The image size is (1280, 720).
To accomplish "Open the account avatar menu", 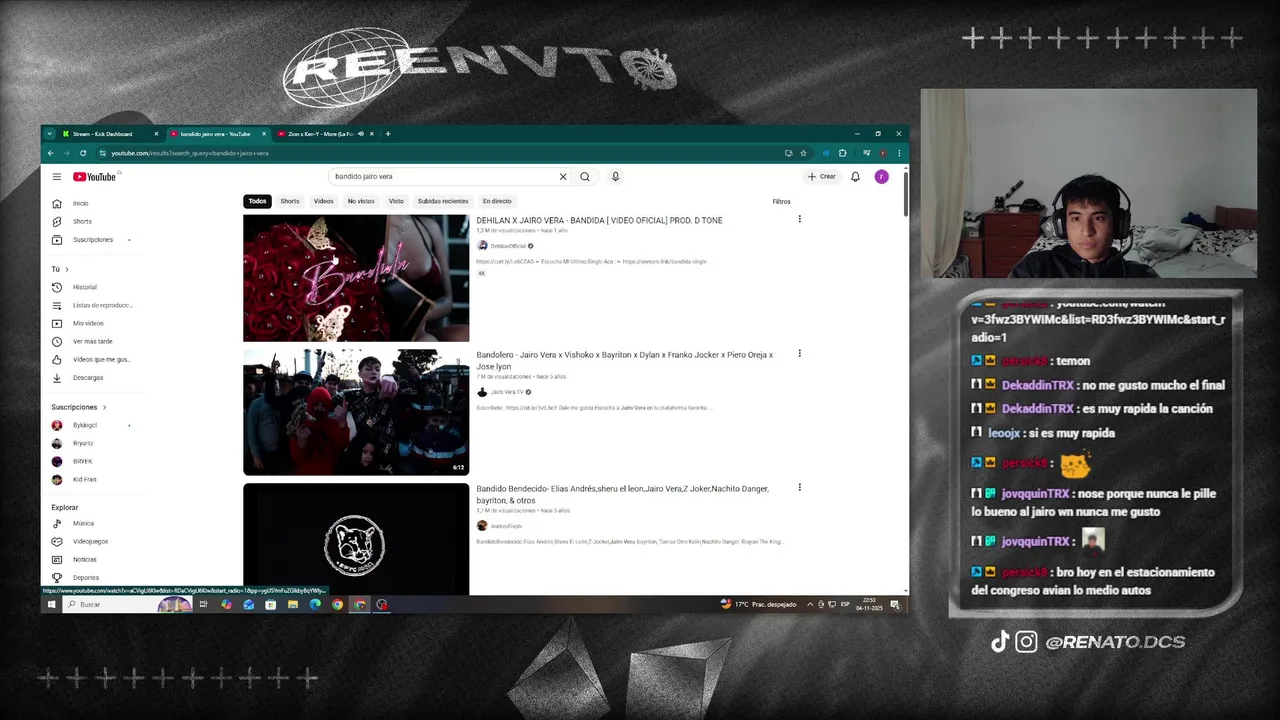I will 881,176.
